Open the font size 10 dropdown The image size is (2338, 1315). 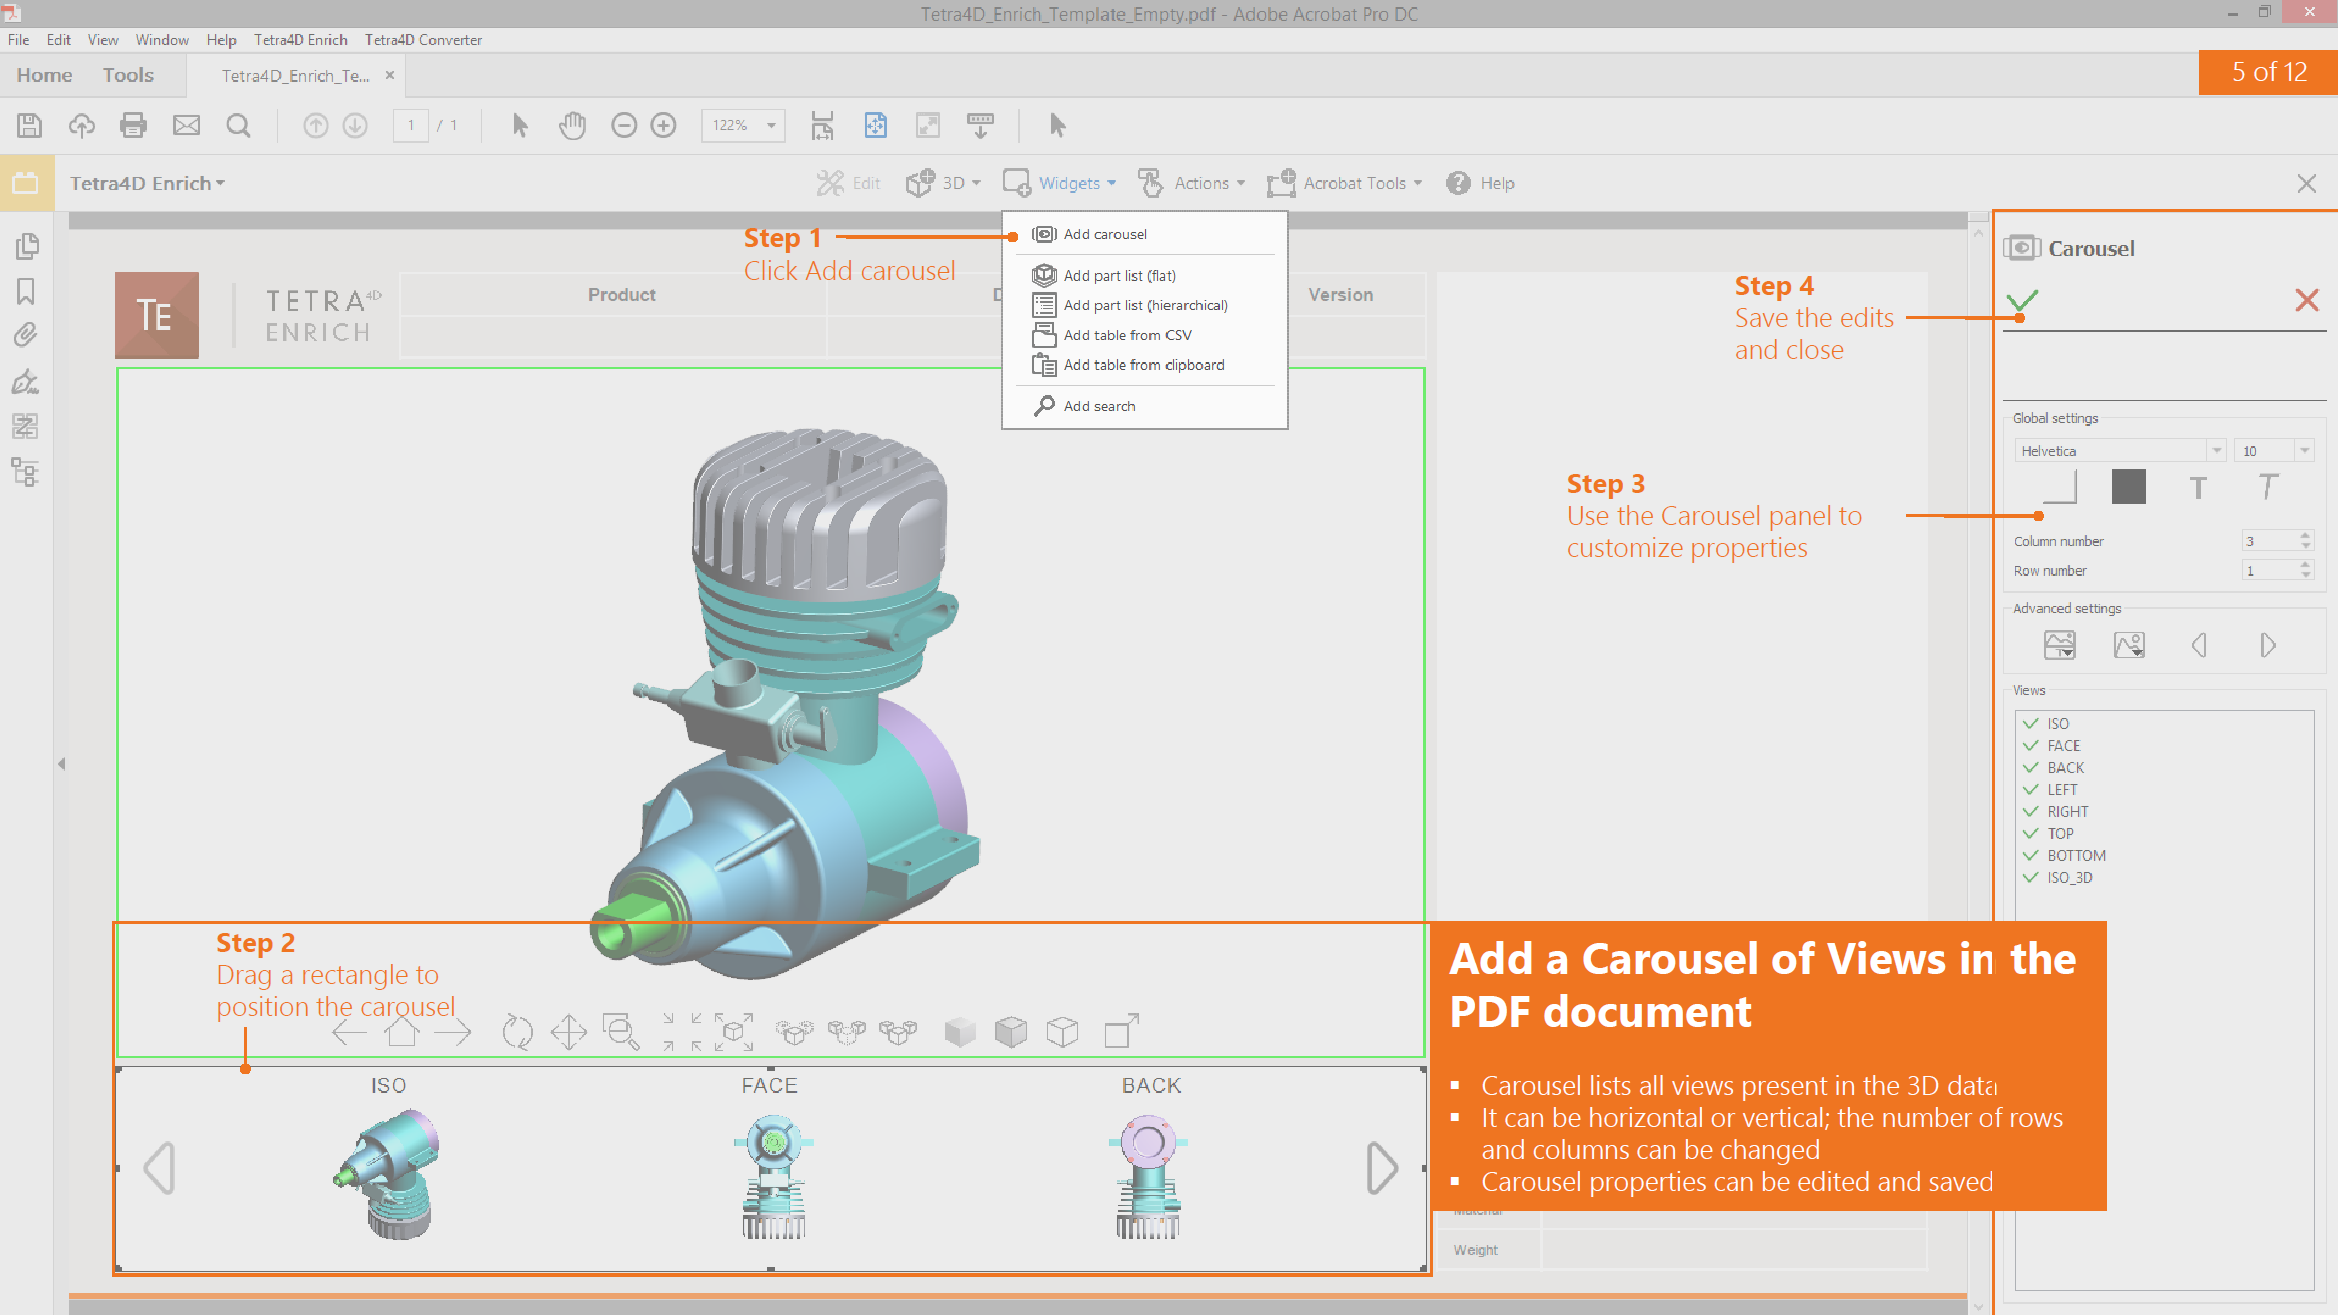tap(2304, 451)
